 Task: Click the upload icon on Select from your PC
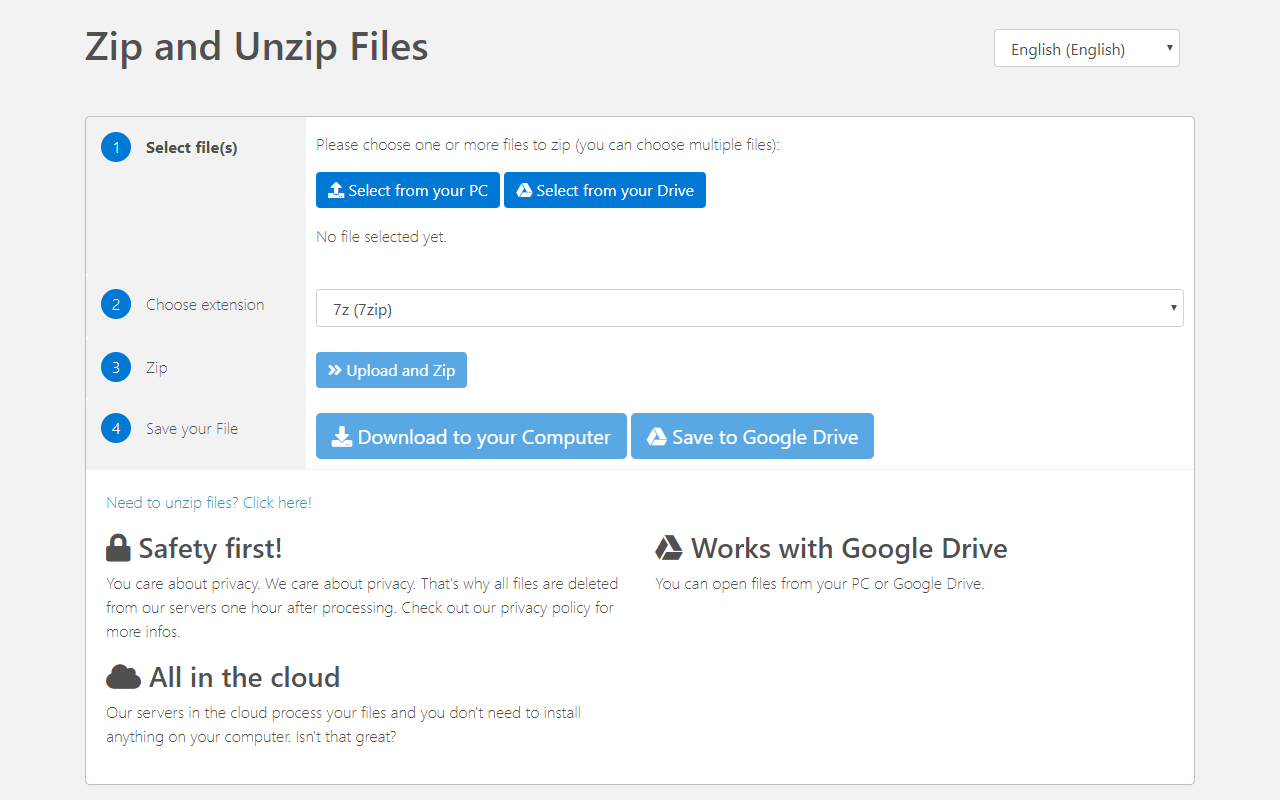coord(335,189)
